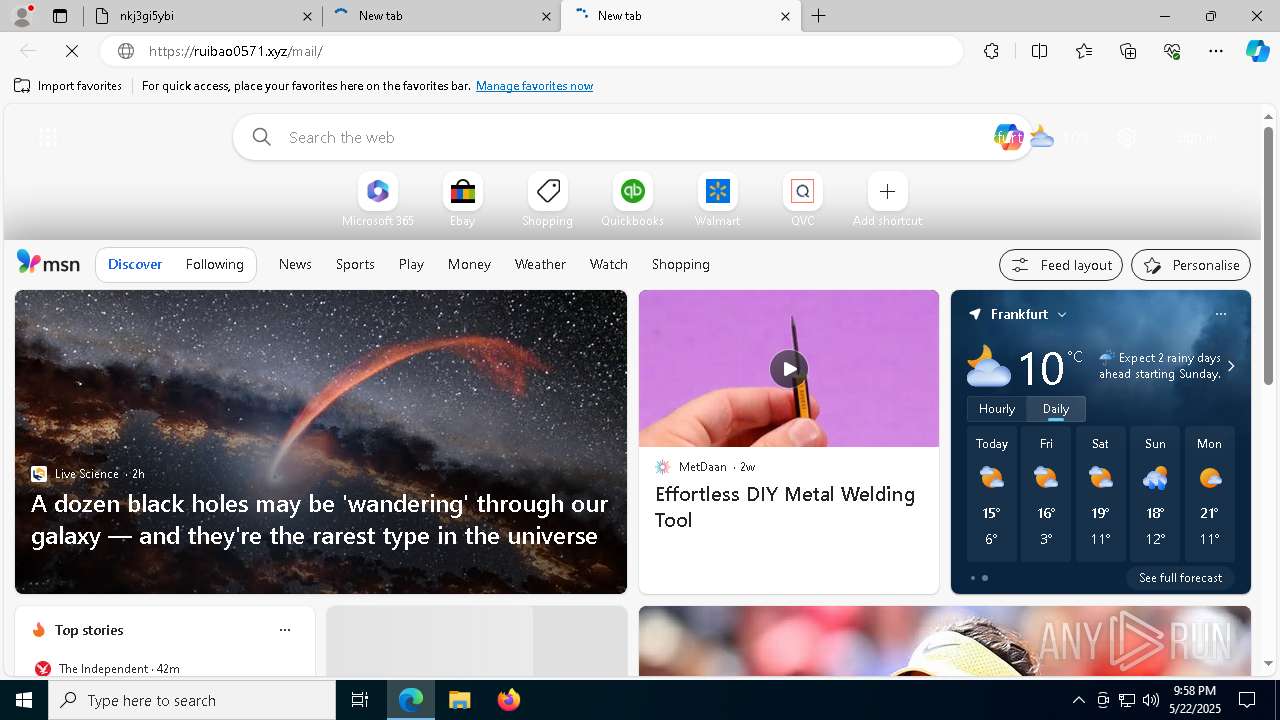Open the Money tab
This screenshot has height=720, width=1280.
pos(469,264)
